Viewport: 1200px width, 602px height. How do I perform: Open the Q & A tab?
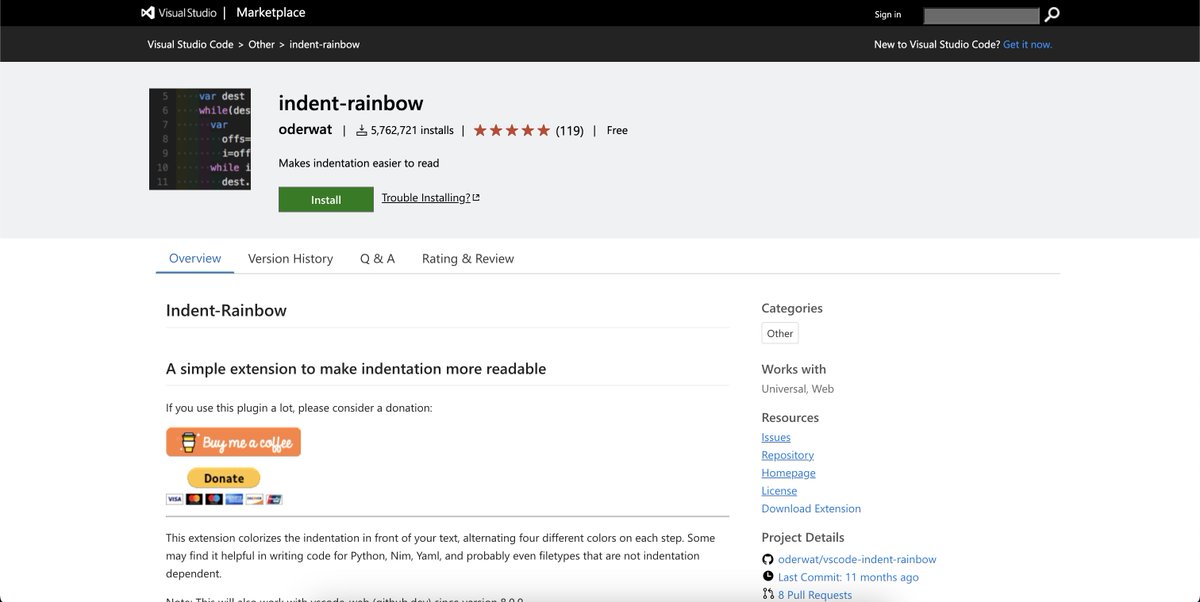point(376,258)
